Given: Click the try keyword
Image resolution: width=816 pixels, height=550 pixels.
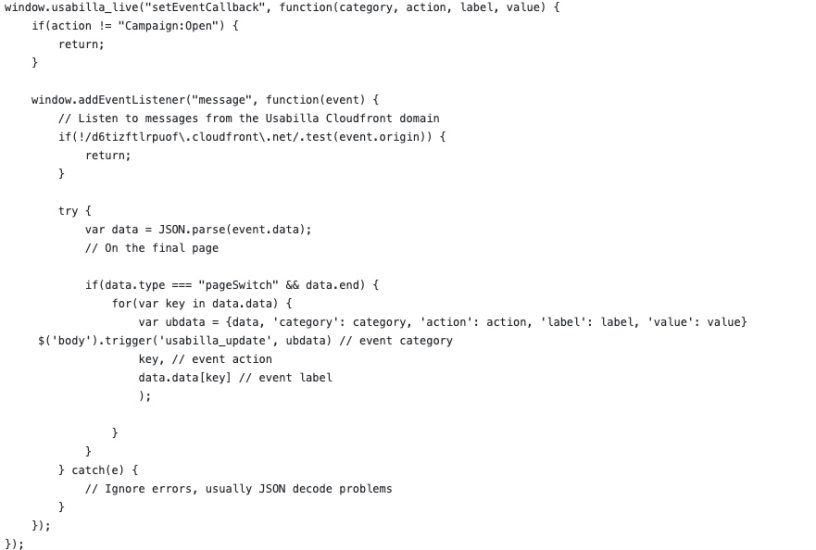Looking at the screenshot, I should point(68,211).
